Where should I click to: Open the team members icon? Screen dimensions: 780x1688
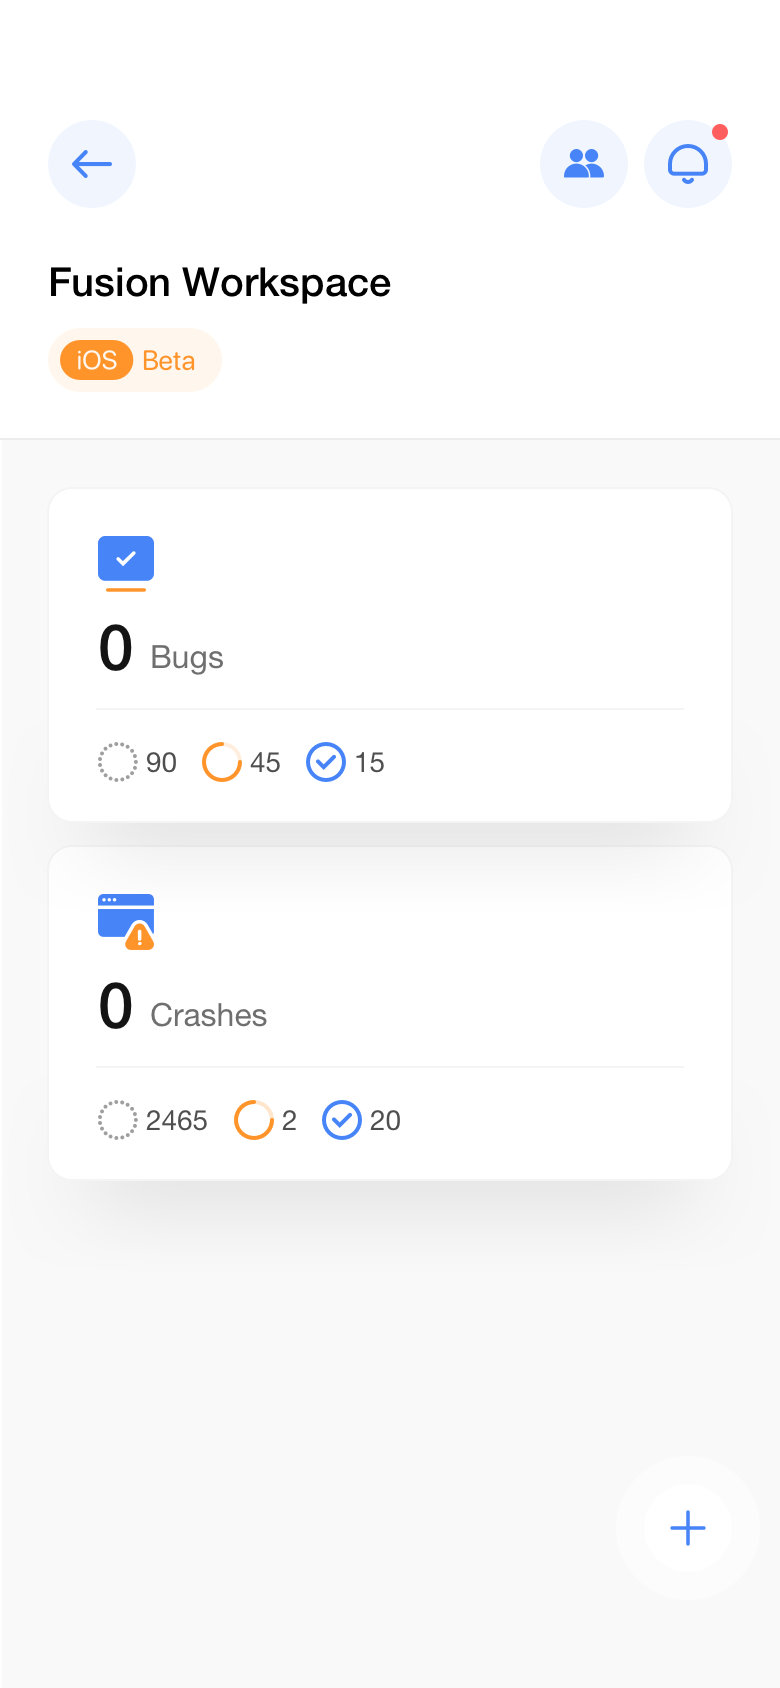pyautogui.click(x=584, y=164)
